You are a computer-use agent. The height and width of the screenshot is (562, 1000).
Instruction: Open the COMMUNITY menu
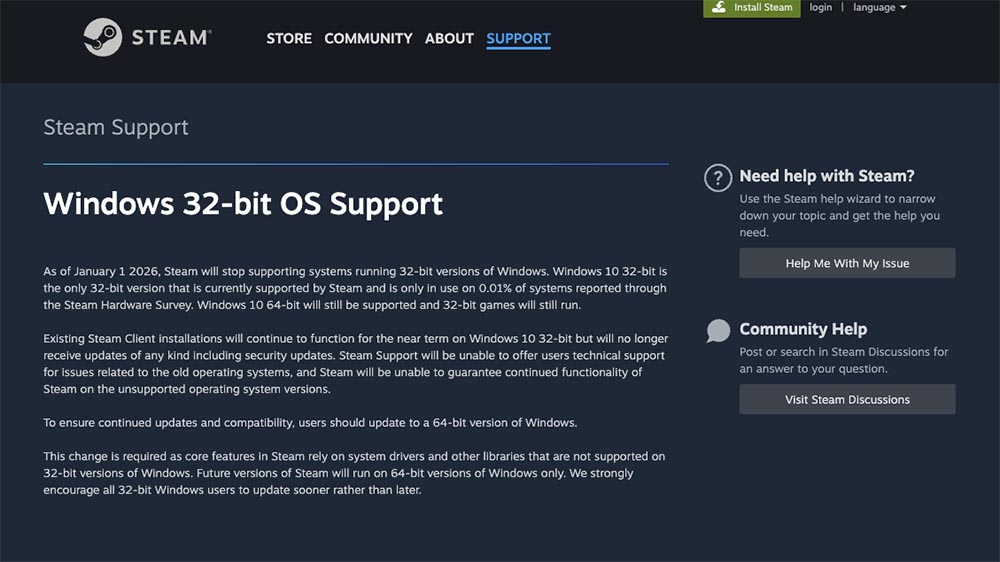[x=368, y=38]
